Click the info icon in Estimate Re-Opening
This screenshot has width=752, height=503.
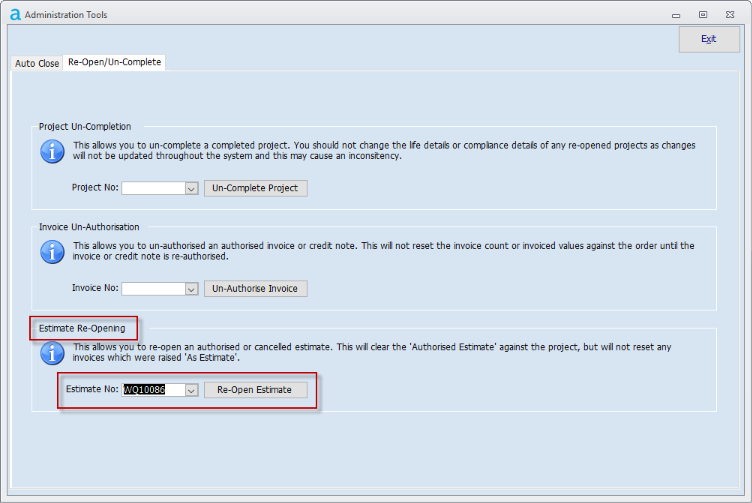click(52, 352)
